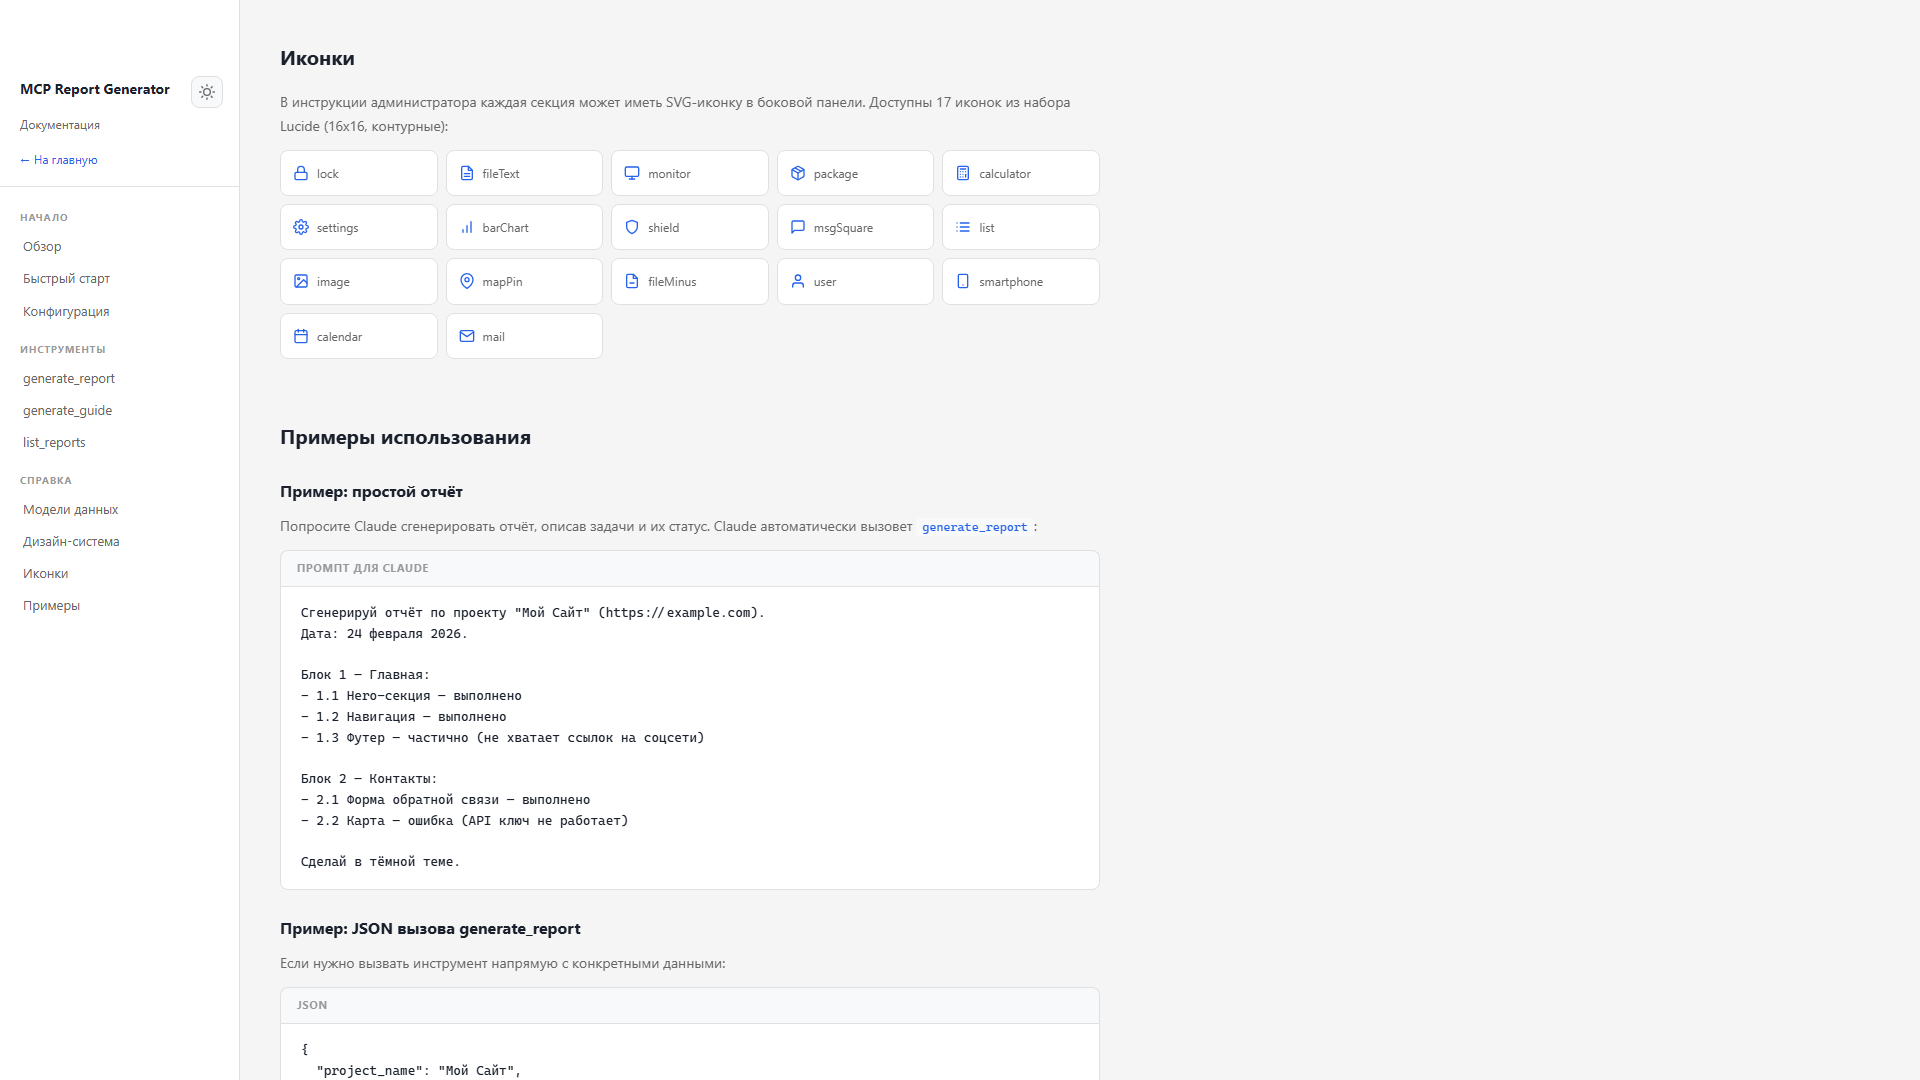The height and width of the screenshot is (1080, 1920).
Task: Open 'Конфигурация' sidebar entry
Action: coord(66,312)
